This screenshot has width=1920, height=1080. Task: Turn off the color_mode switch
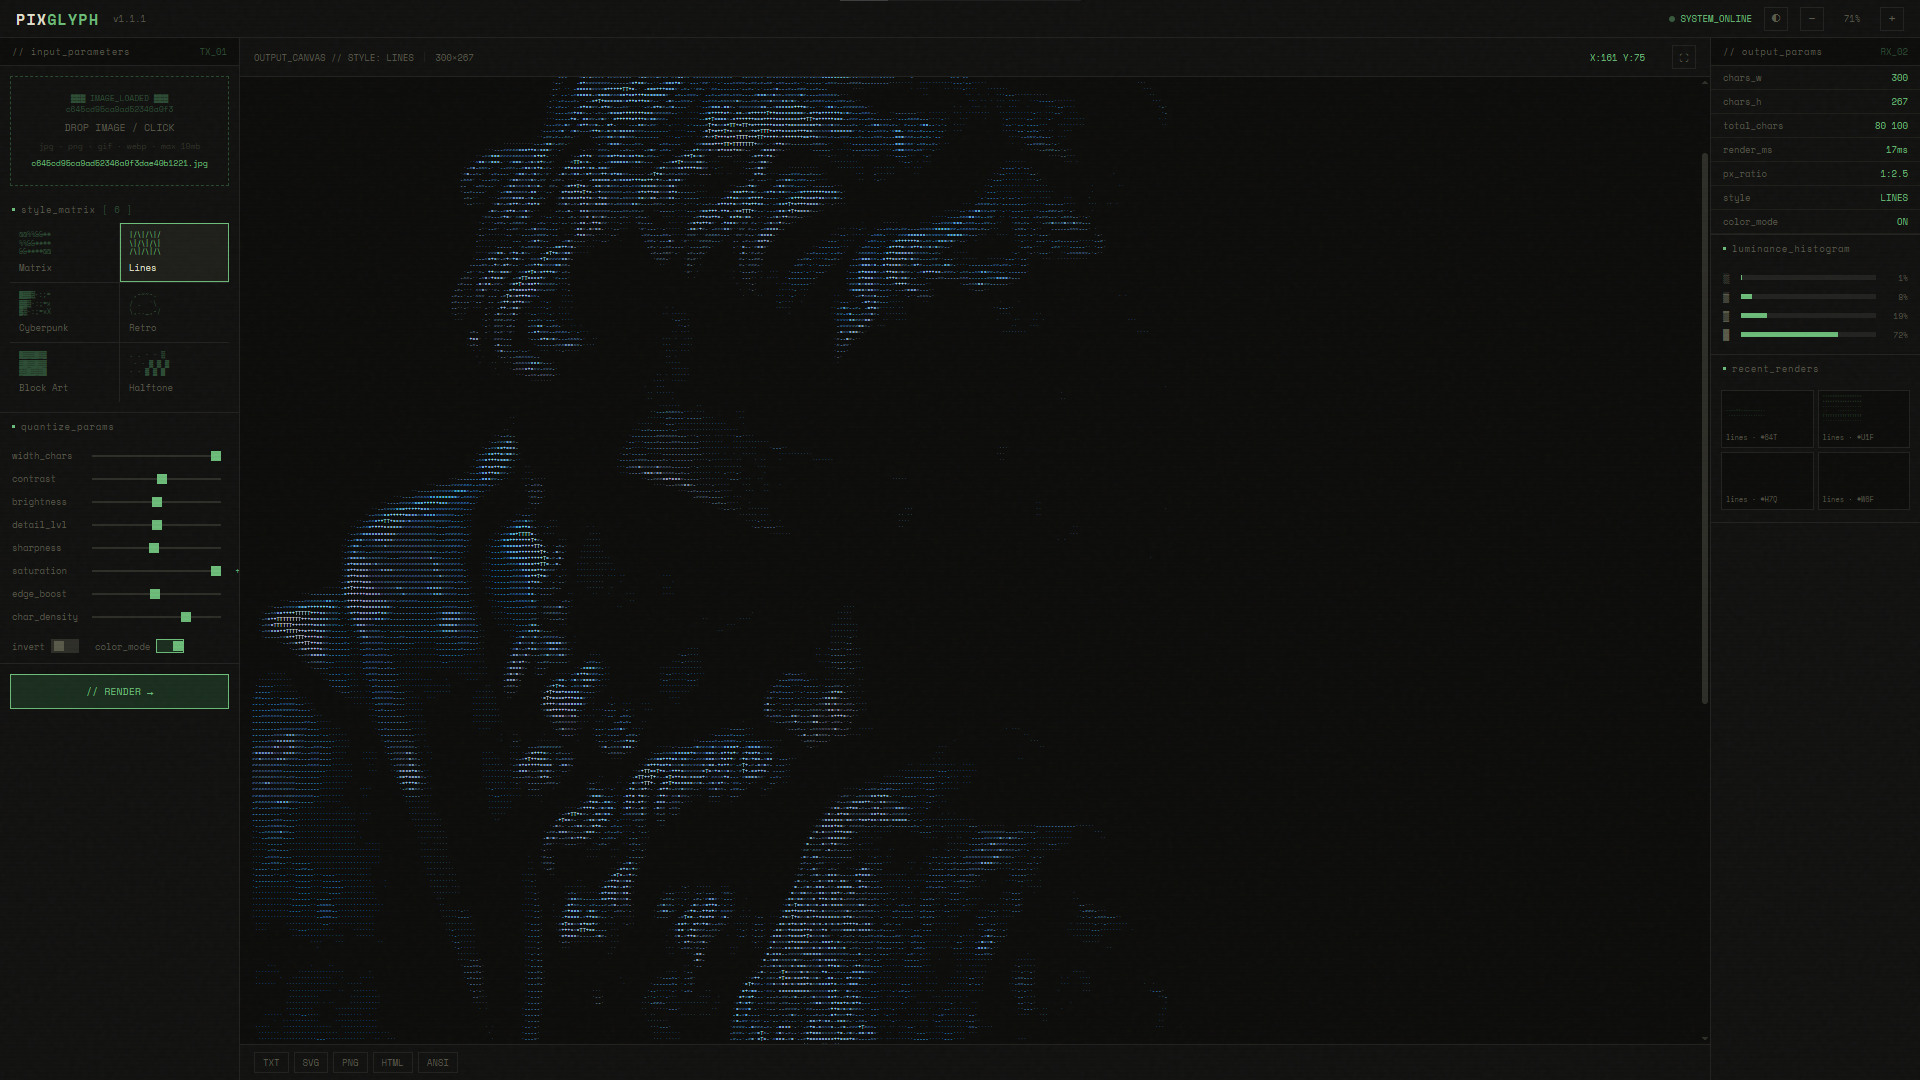[x=170, y=647]
